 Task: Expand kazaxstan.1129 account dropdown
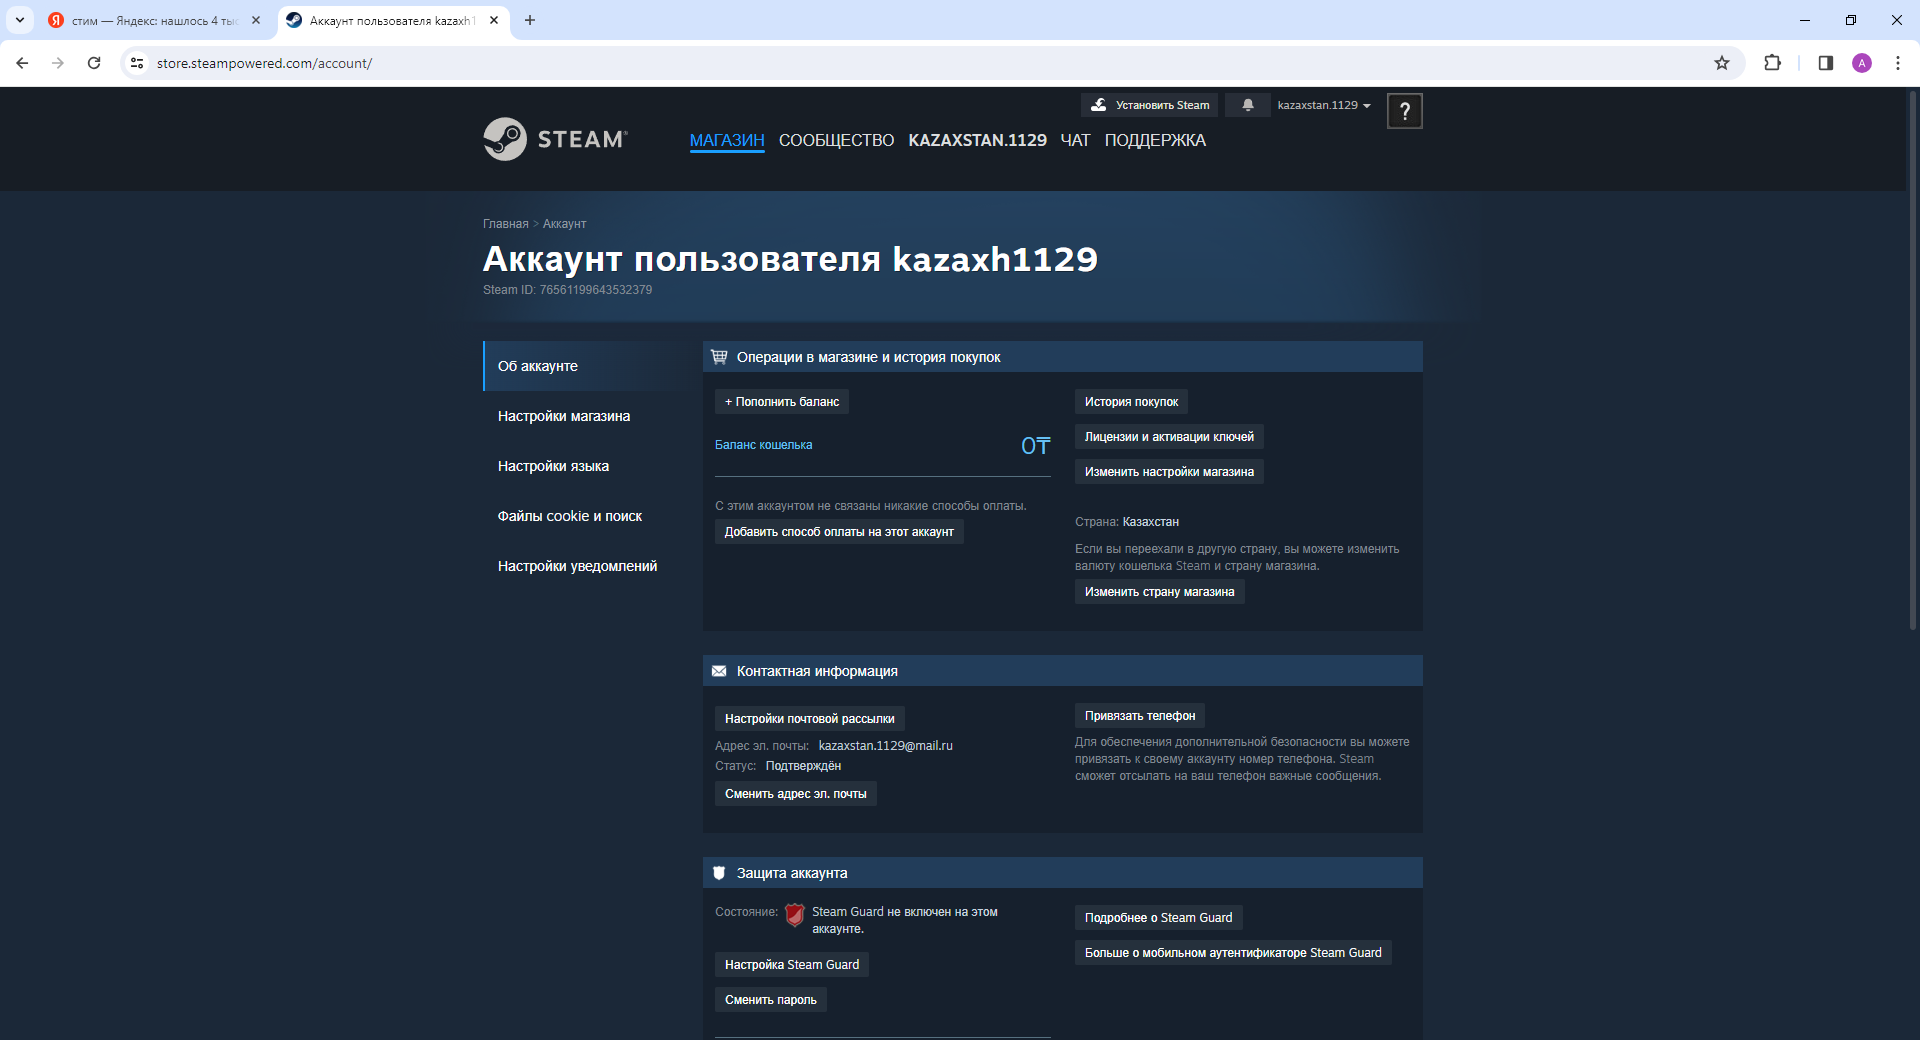coord(1324,105)
